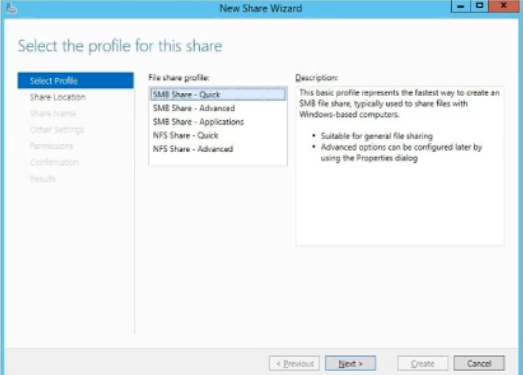523x375 pixels.
Task: Click 'Suitable for general file sharing' bullet text
Action: pyautogui.click(x=377, y=136)
